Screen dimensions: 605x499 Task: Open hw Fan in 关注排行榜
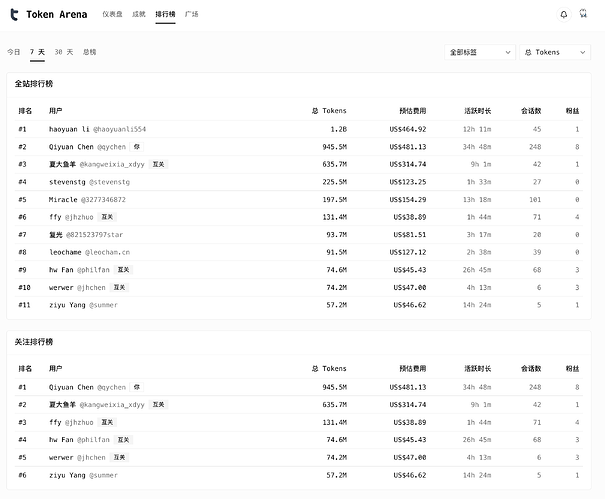(79, 440)
